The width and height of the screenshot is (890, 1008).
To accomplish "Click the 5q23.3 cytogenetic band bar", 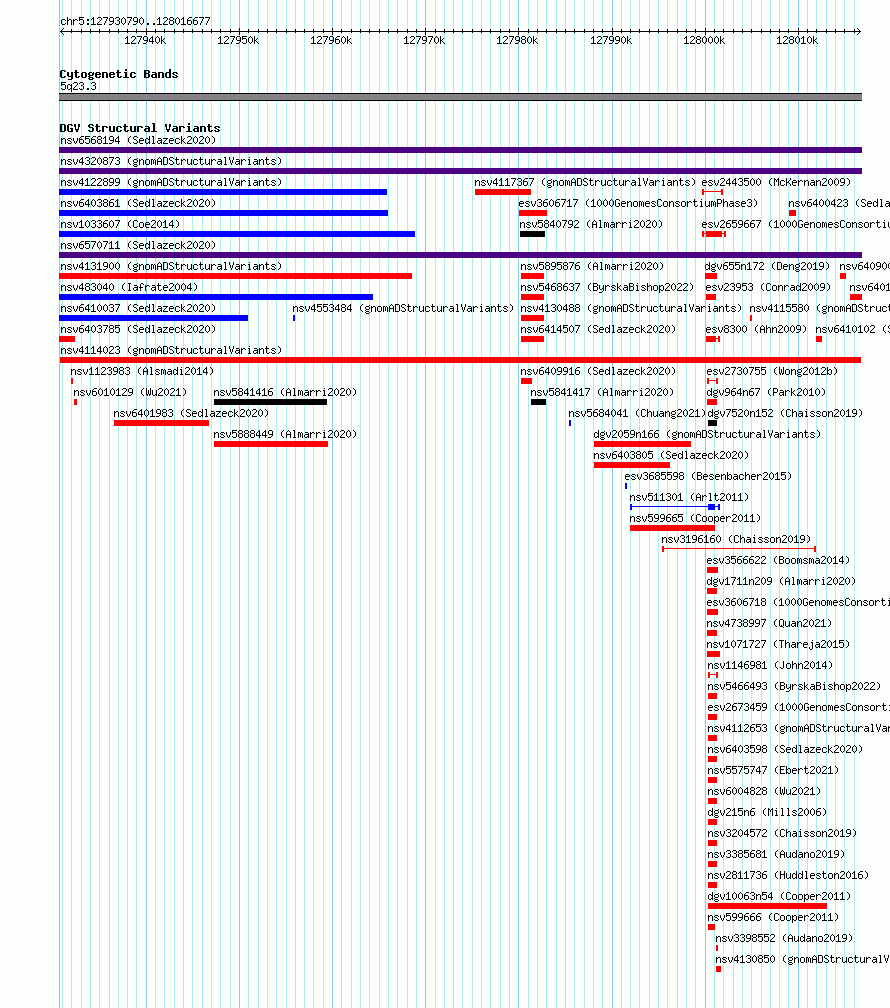I will (460, 97).
